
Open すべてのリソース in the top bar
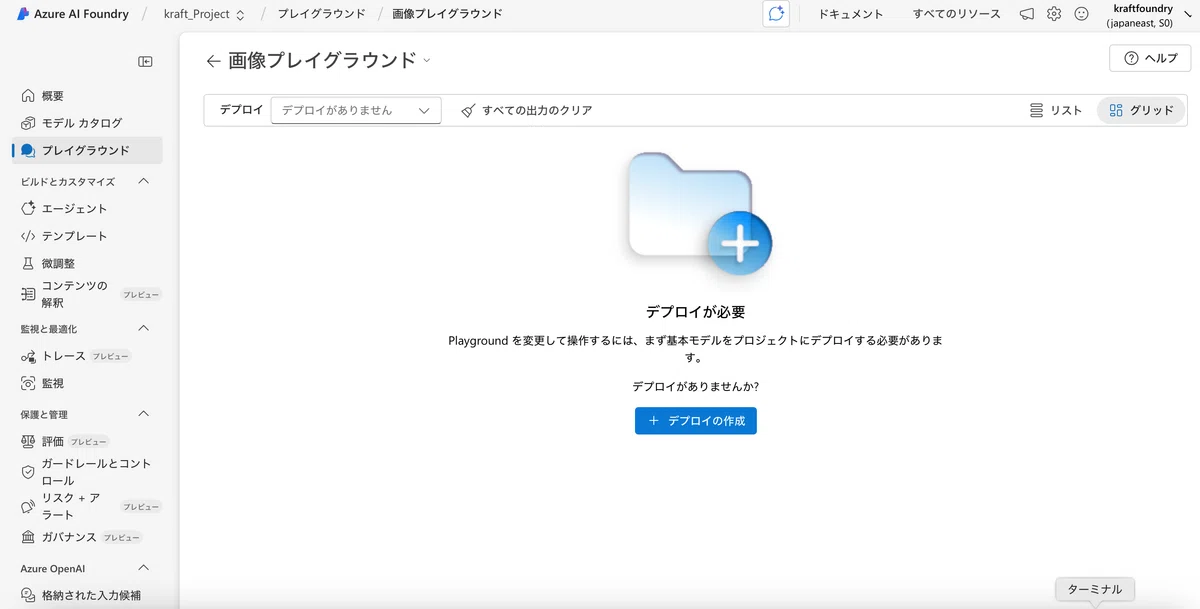pos(957,14)
